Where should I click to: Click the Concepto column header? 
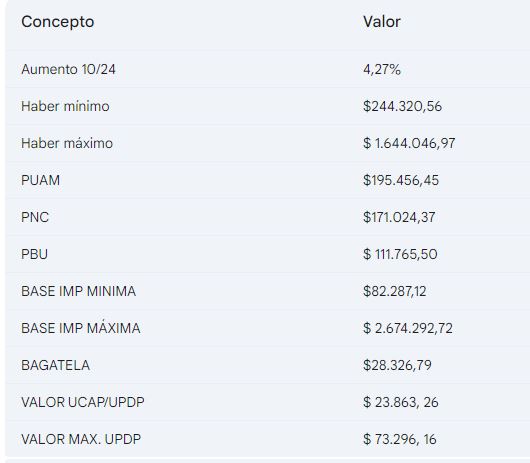[x=57, y=22]
